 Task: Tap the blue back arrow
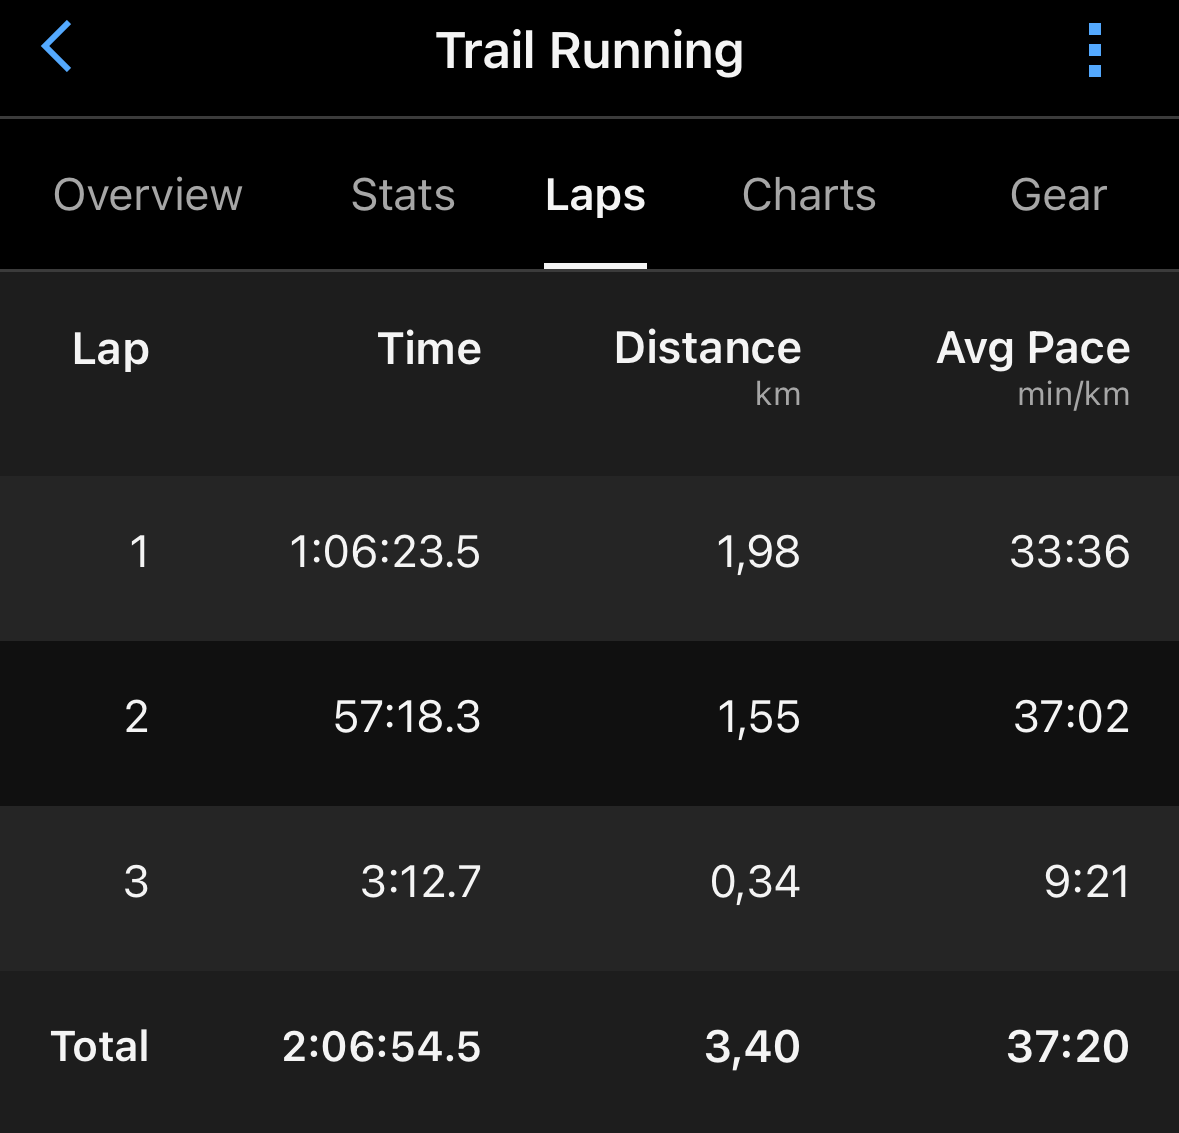click(x=56, y=47)
